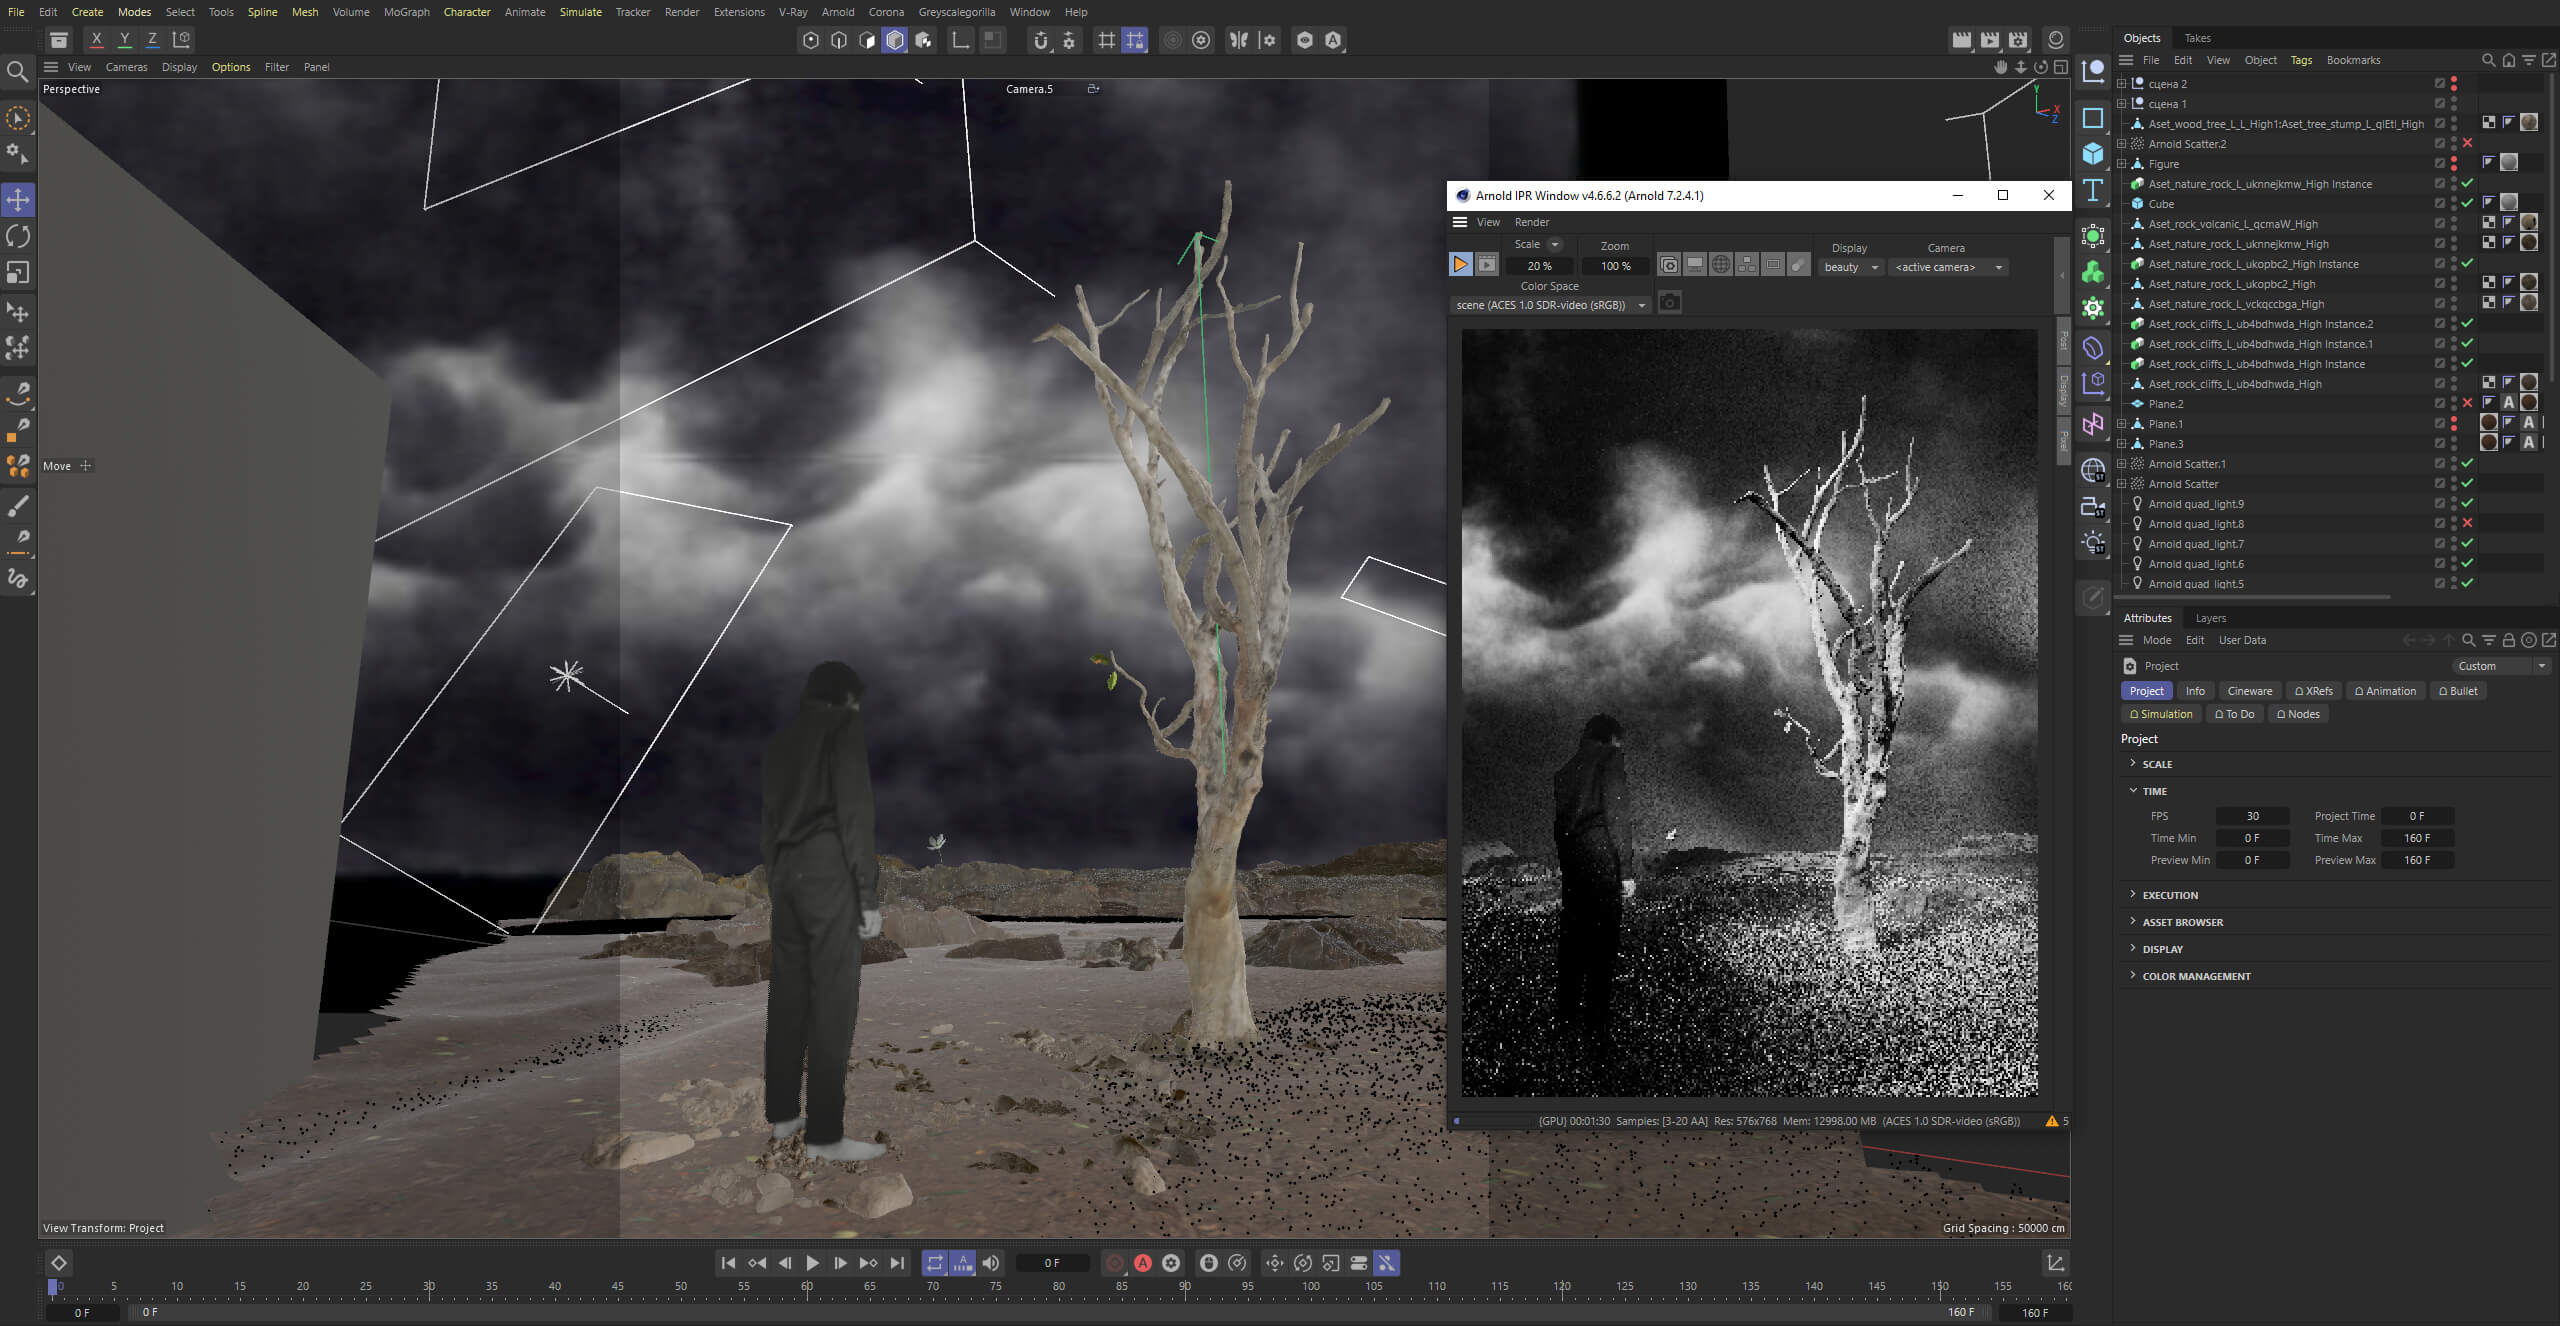Open the Color Space dropdown in IPR window
This screenshot has height=1326, width=2560.
click(1550, 305)
